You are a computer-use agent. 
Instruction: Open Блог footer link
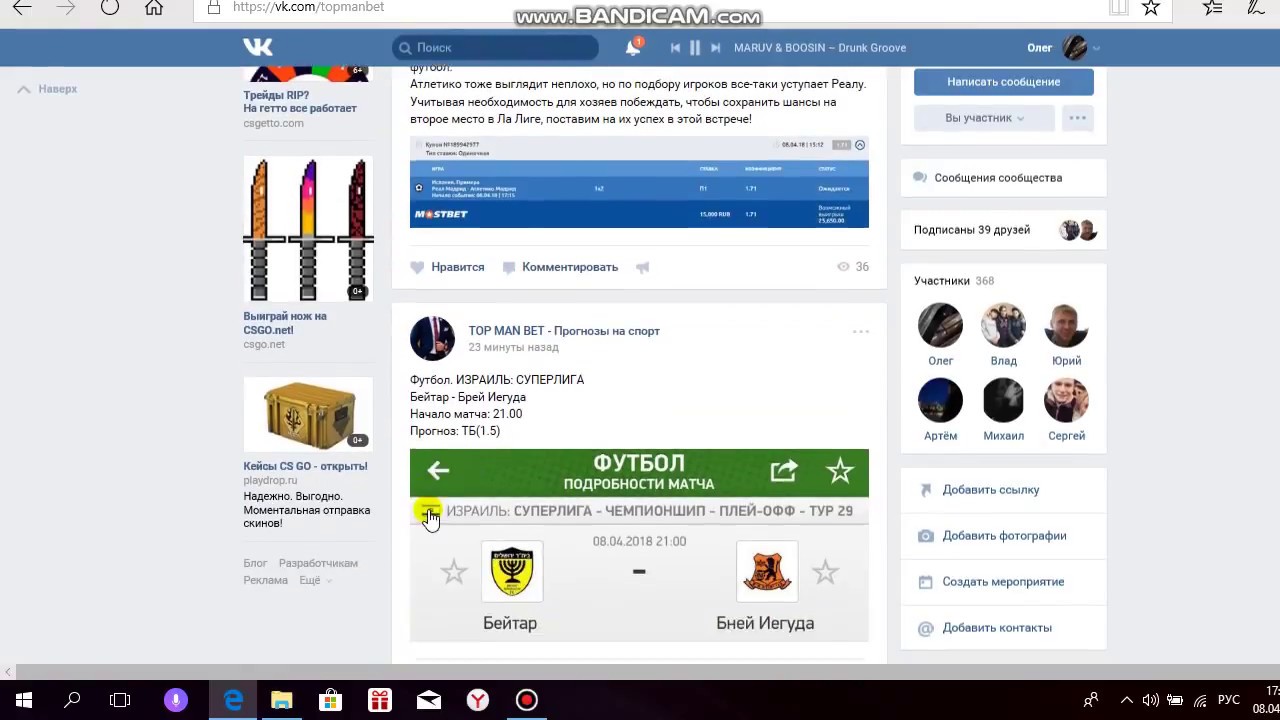[x=255, y=563]
